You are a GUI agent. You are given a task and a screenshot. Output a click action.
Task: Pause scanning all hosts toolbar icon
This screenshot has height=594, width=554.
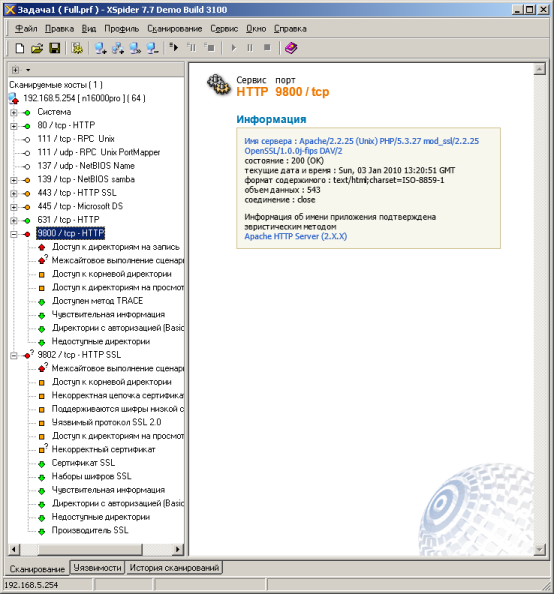[192, 47]
